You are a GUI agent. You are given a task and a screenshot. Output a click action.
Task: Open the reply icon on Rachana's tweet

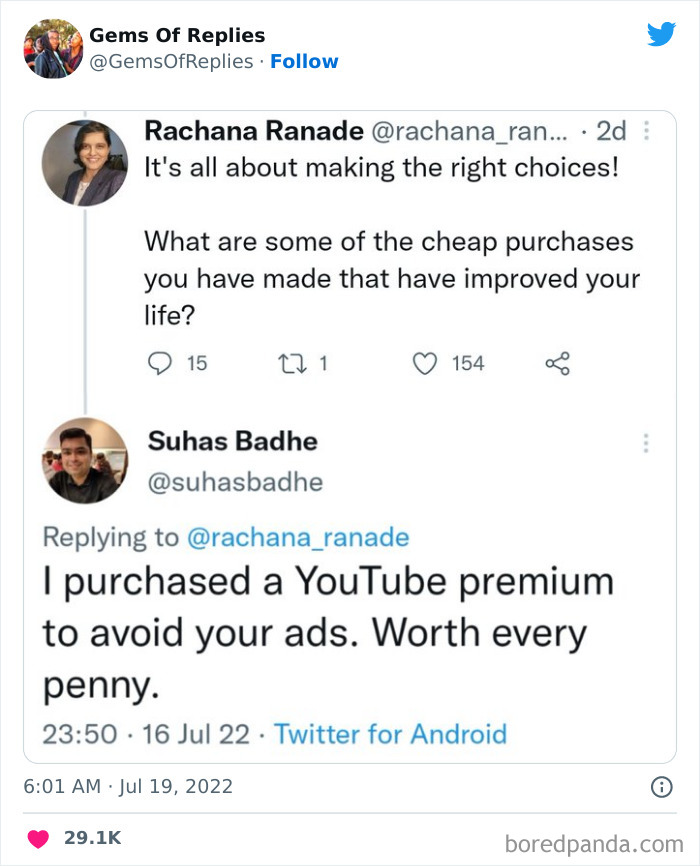160,364
